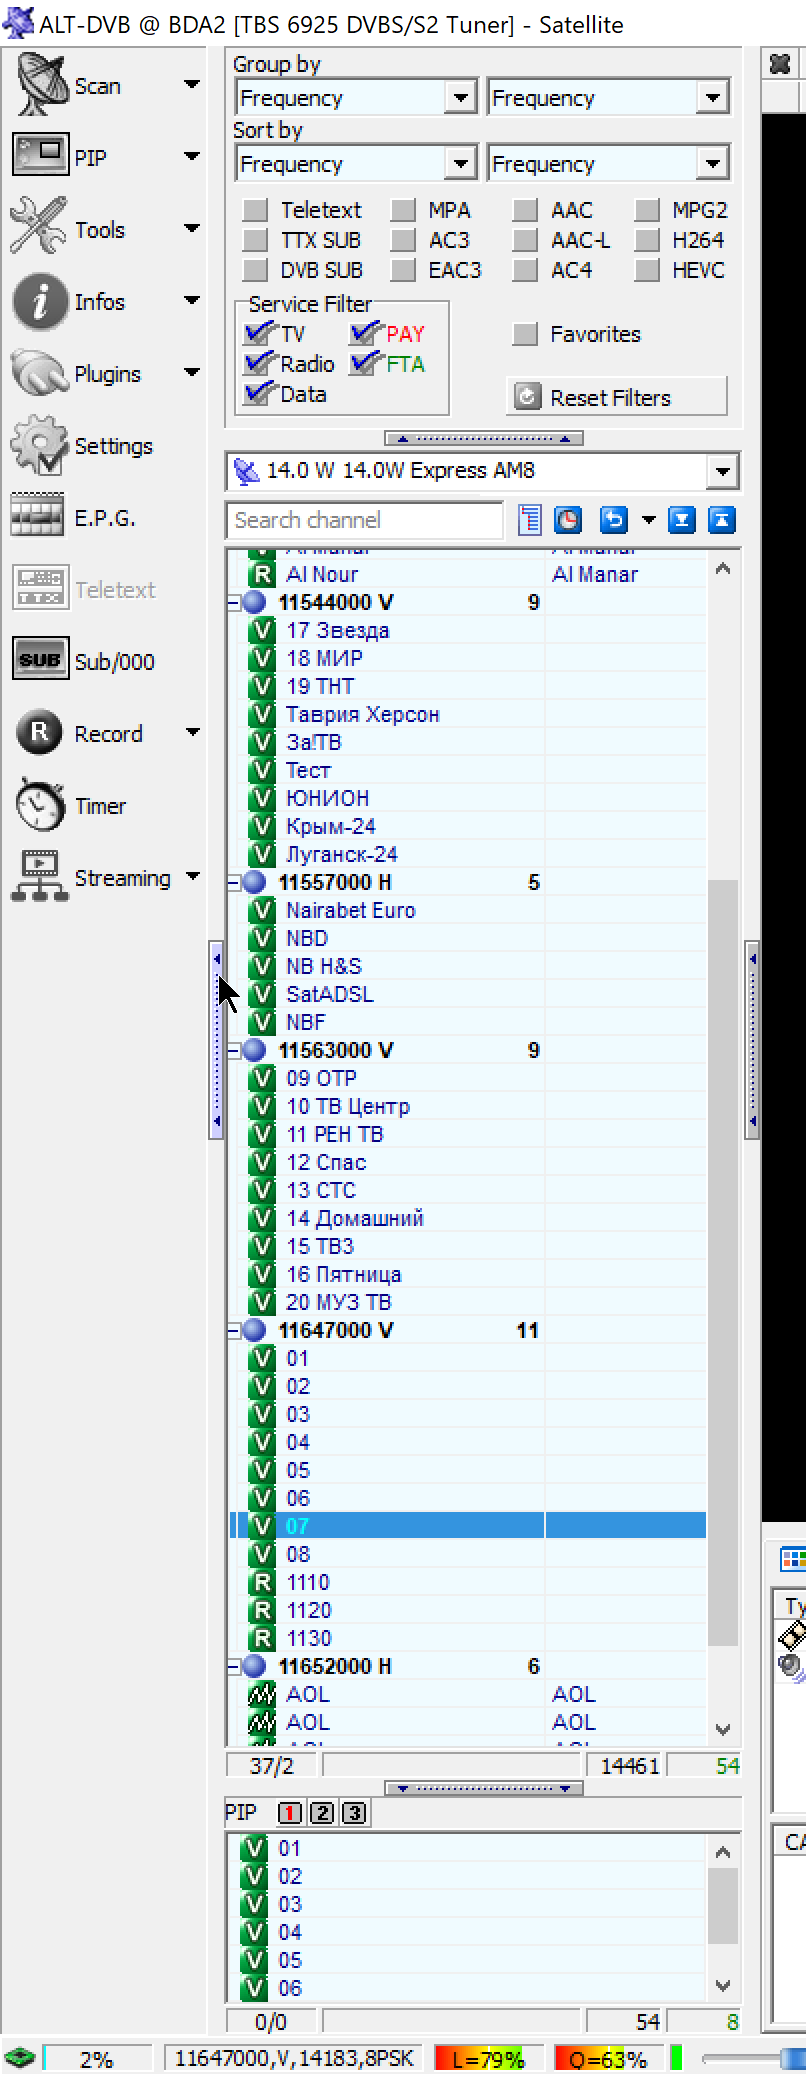The height and width of the screenshot is (2074, 806).
Task: Open the Streaming menu arrow
Action: [192, 877]
